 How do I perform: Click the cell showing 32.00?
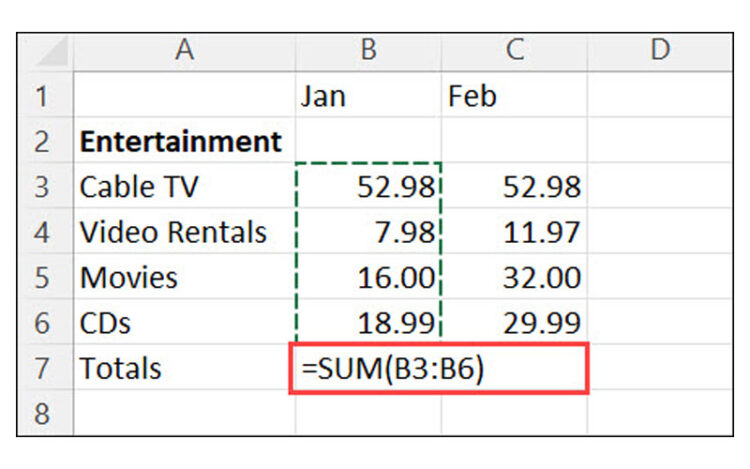tap(513, 277)
